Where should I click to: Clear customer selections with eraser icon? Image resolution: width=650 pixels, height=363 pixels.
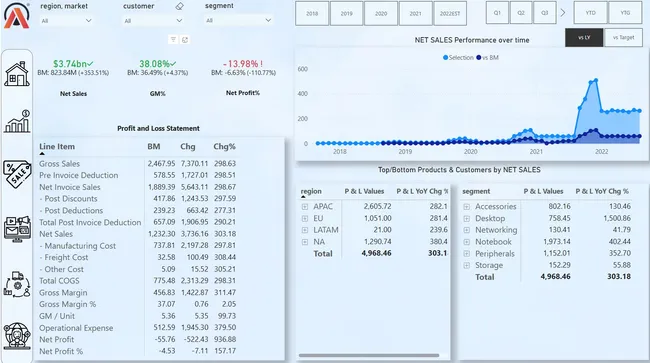coord(179,6)
